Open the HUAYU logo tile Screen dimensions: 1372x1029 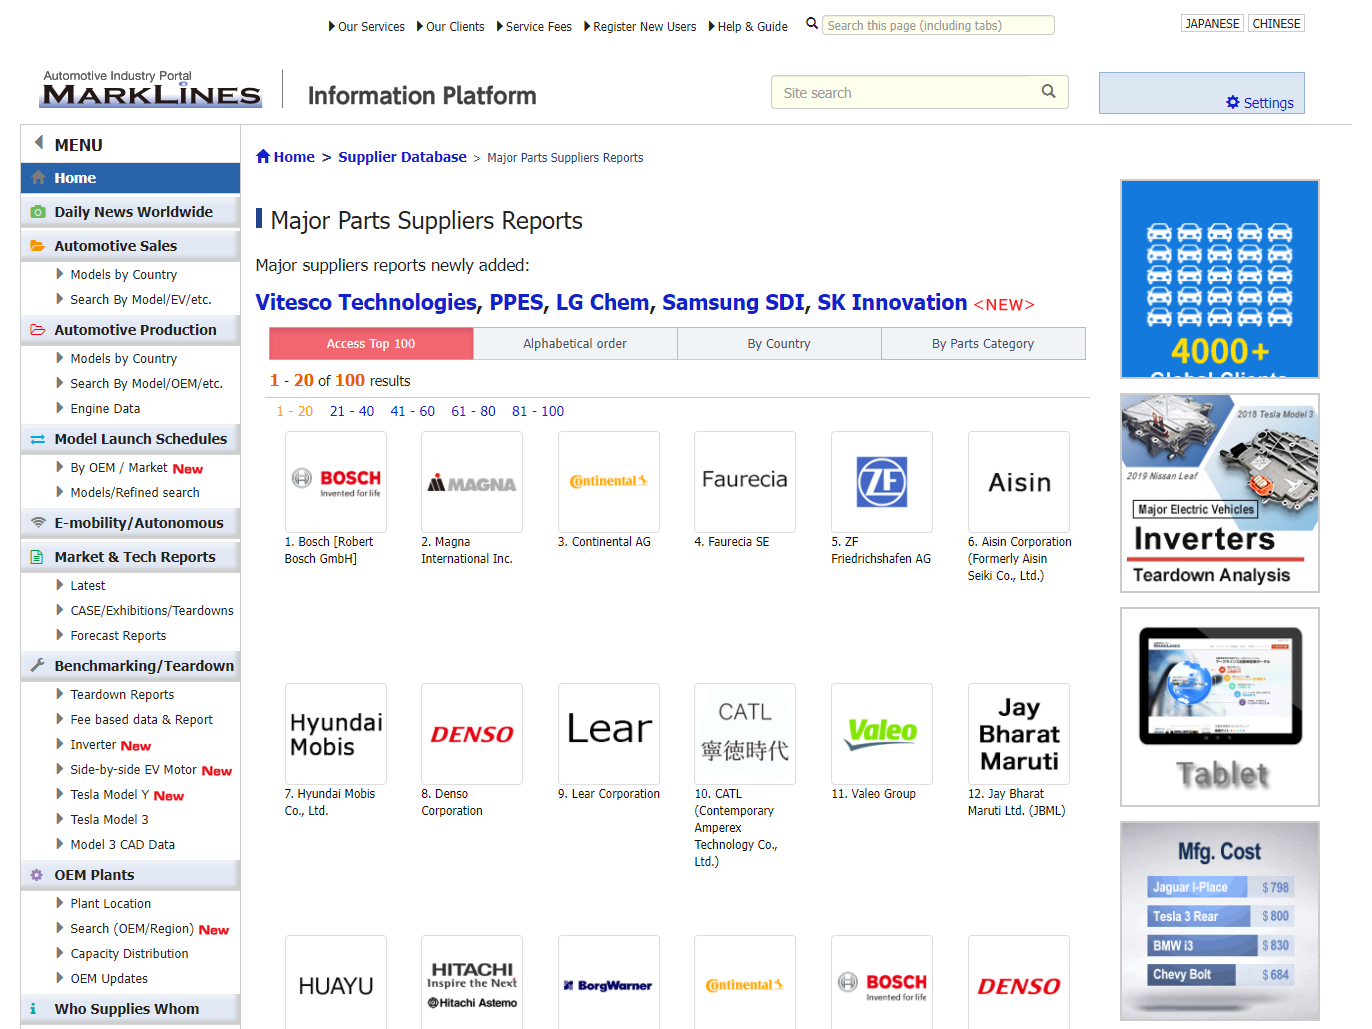[x=336, y=982]
